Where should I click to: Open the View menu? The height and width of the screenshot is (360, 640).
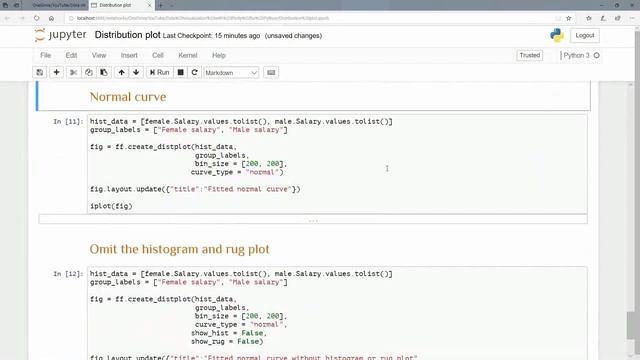click(99, 55)
